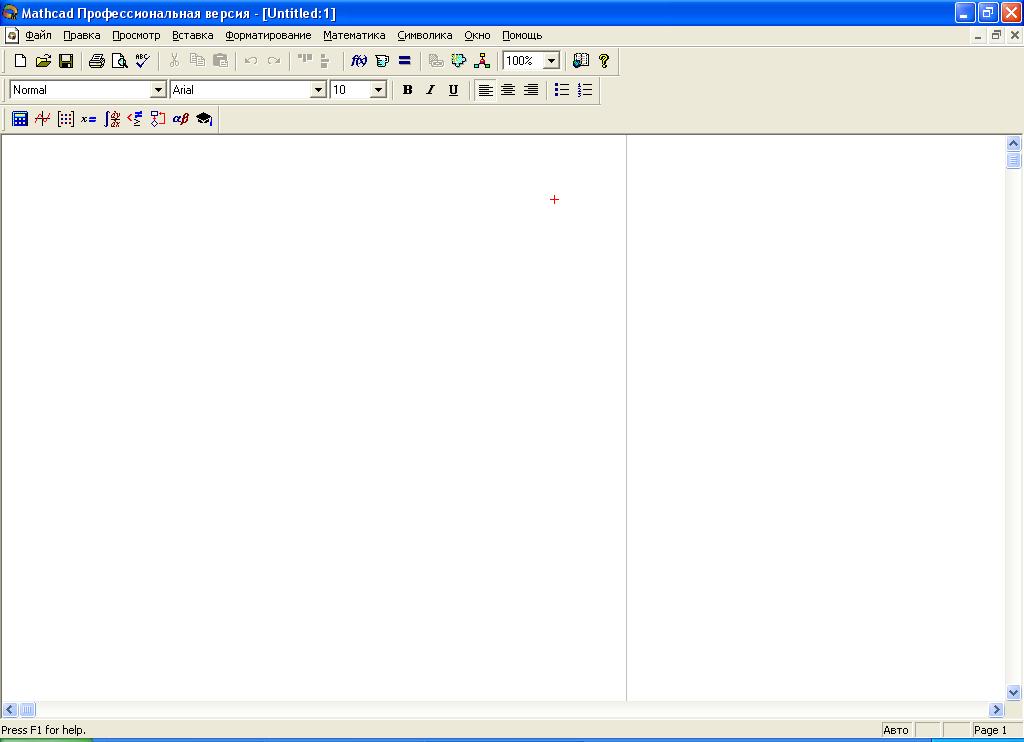
Task: Open Print Preview magnifier icon
Action: pos(120,61)
